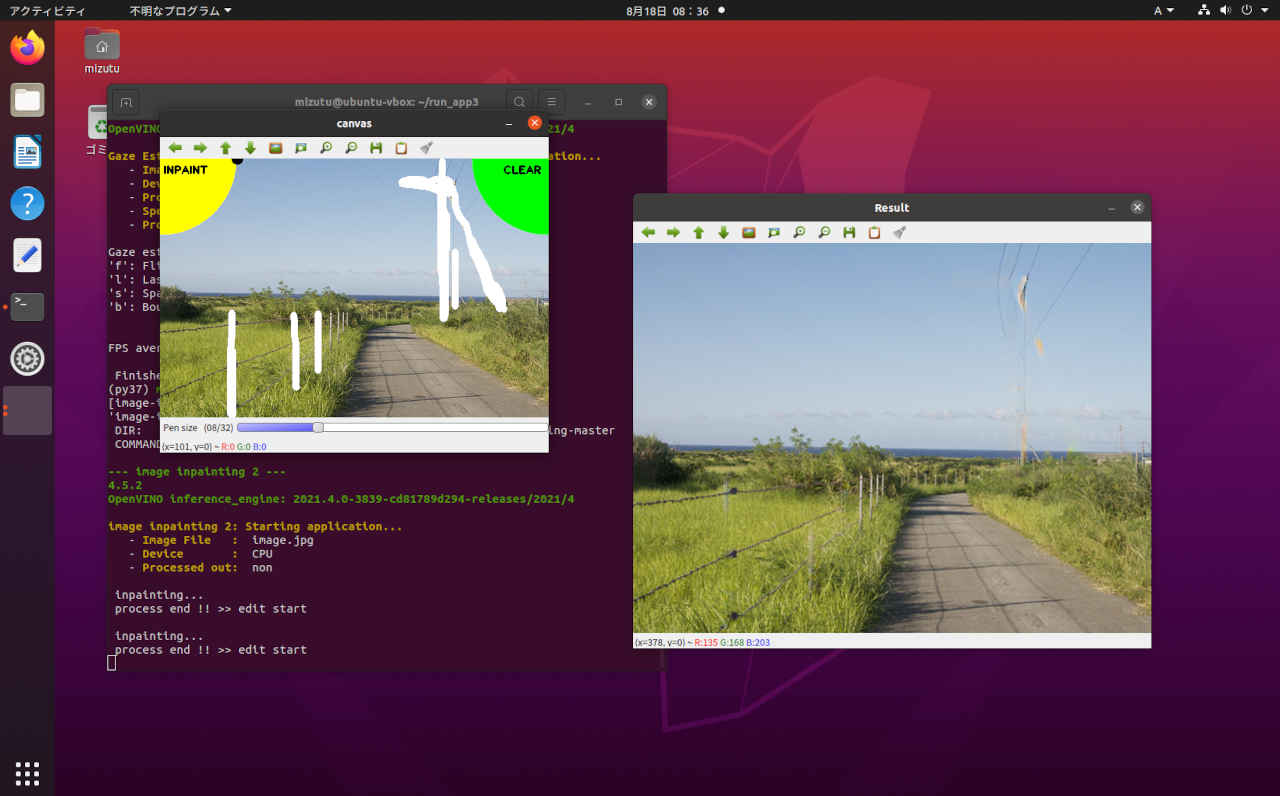The width and height of the screenshot is (1280, 796).
Task: Open the terminal hamburger menu
Action: coord(551,101)
